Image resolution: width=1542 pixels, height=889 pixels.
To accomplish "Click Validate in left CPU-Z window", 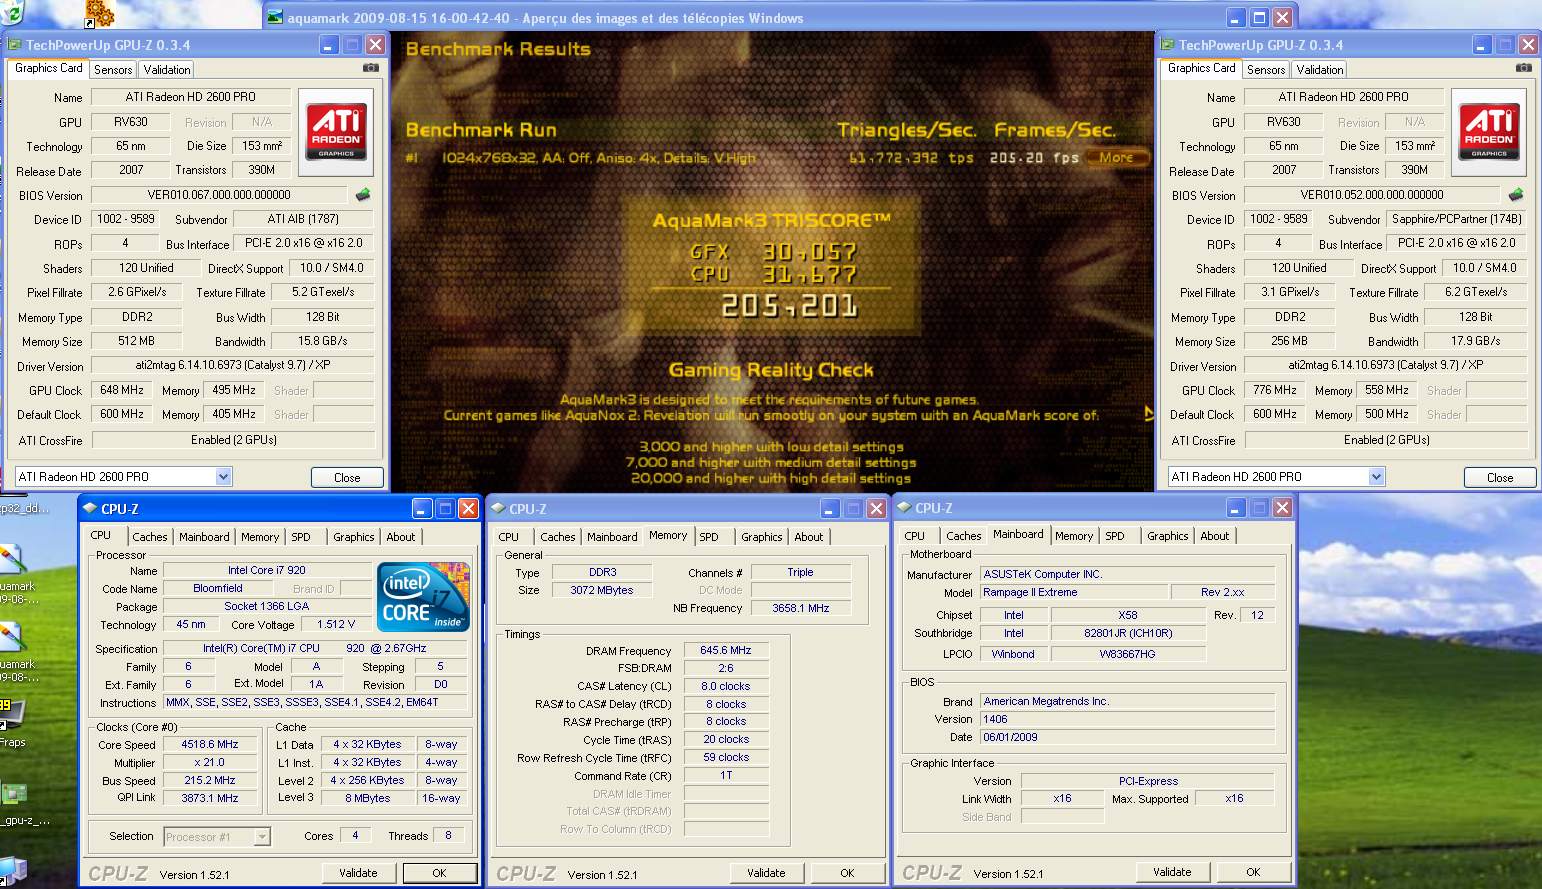I will click(358, 873).
